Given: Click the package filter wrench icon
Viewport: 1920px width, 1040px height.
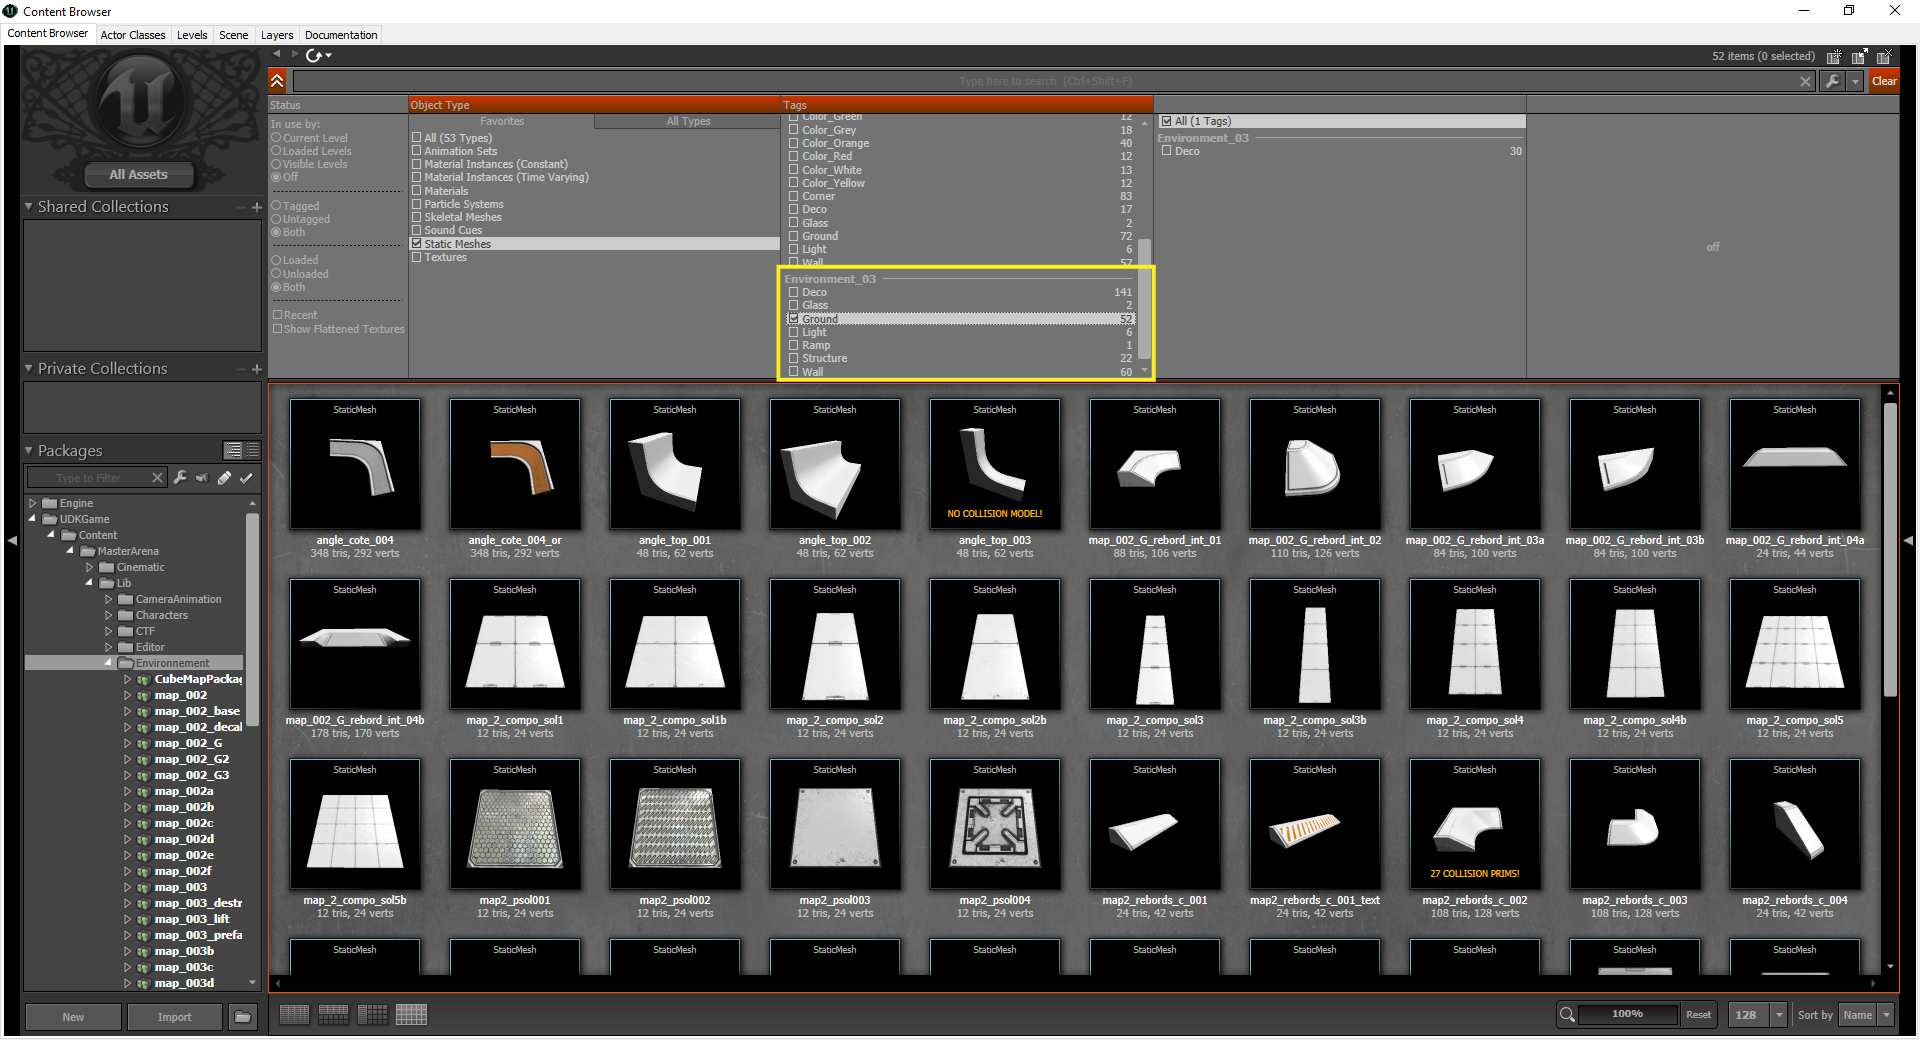Looking at the screenshot, I should (x=180, y=478).
